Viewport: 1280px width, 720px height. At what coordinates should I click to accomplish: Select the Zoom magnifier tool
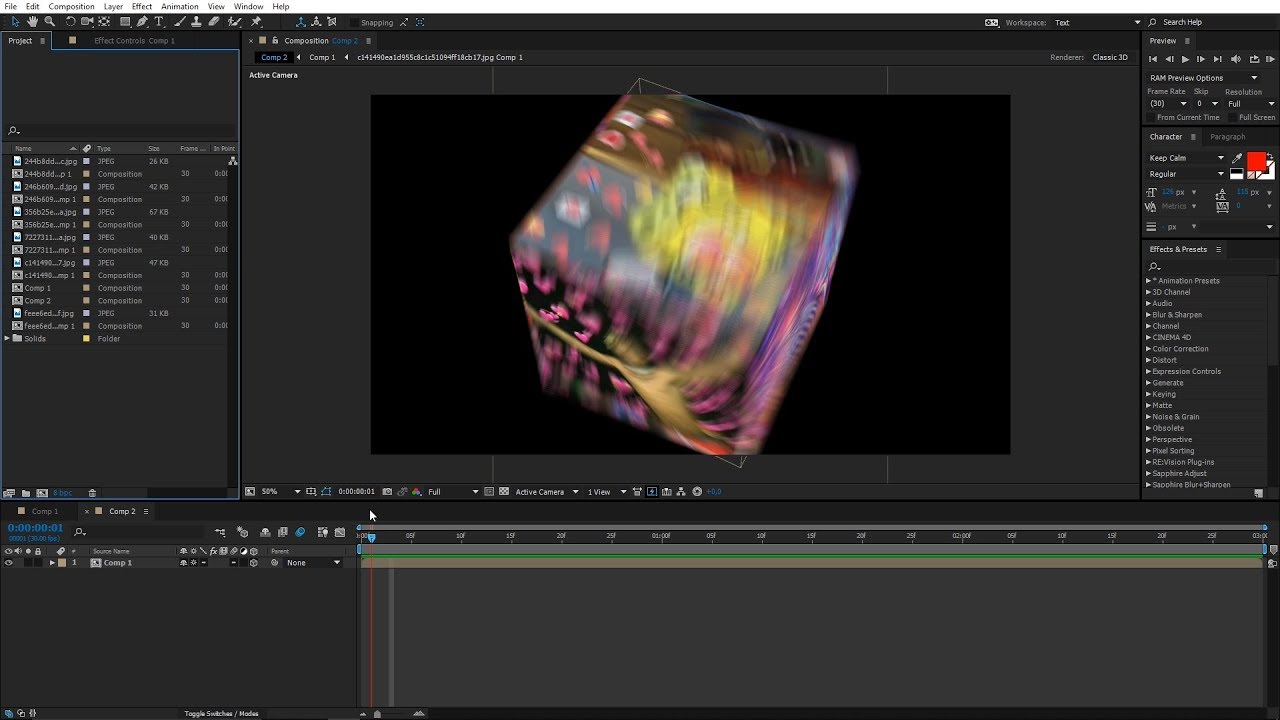pyautogui.click(x=49, y=21)
